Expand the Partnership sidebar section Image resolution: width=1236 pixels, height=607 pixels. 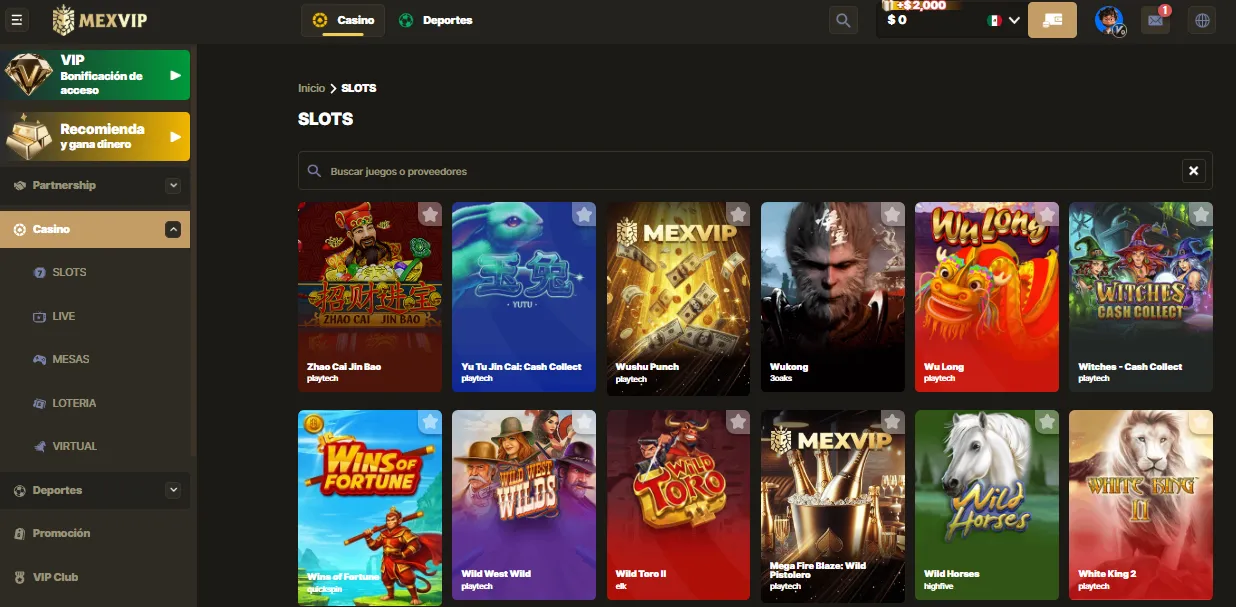click(x=95, y=185)
